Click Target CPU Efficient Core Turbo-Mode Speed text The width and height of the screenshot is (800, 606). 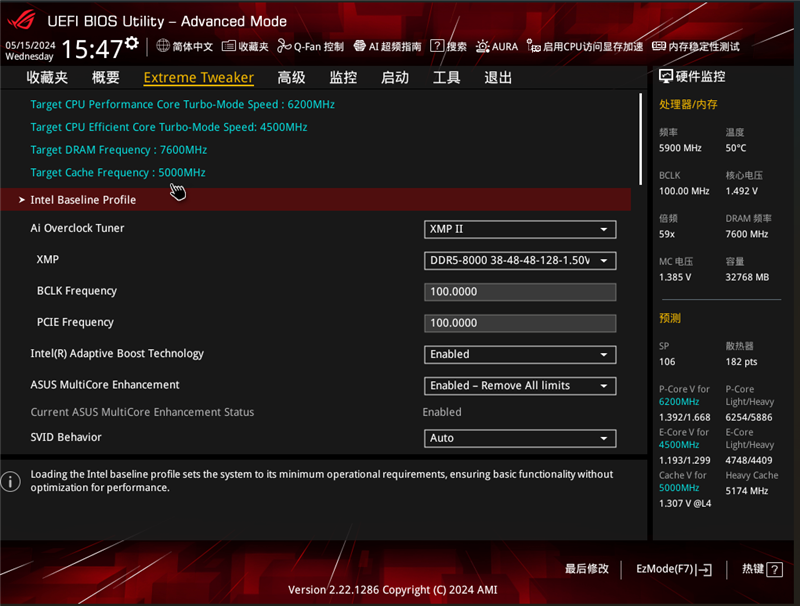pyautogui.click(x=169, y=127)
